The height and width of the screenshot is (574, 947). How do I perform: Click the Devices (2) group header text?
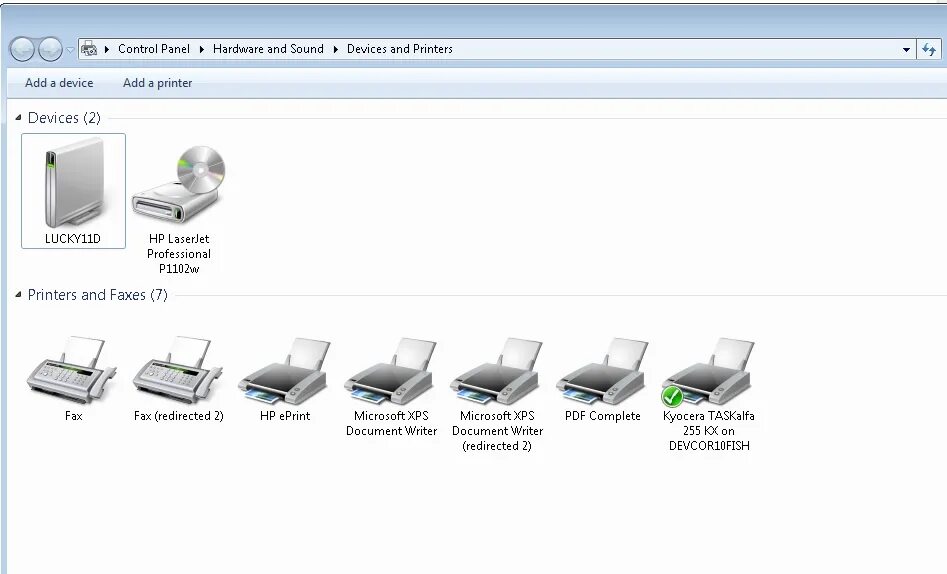click(x=65, y=118)
